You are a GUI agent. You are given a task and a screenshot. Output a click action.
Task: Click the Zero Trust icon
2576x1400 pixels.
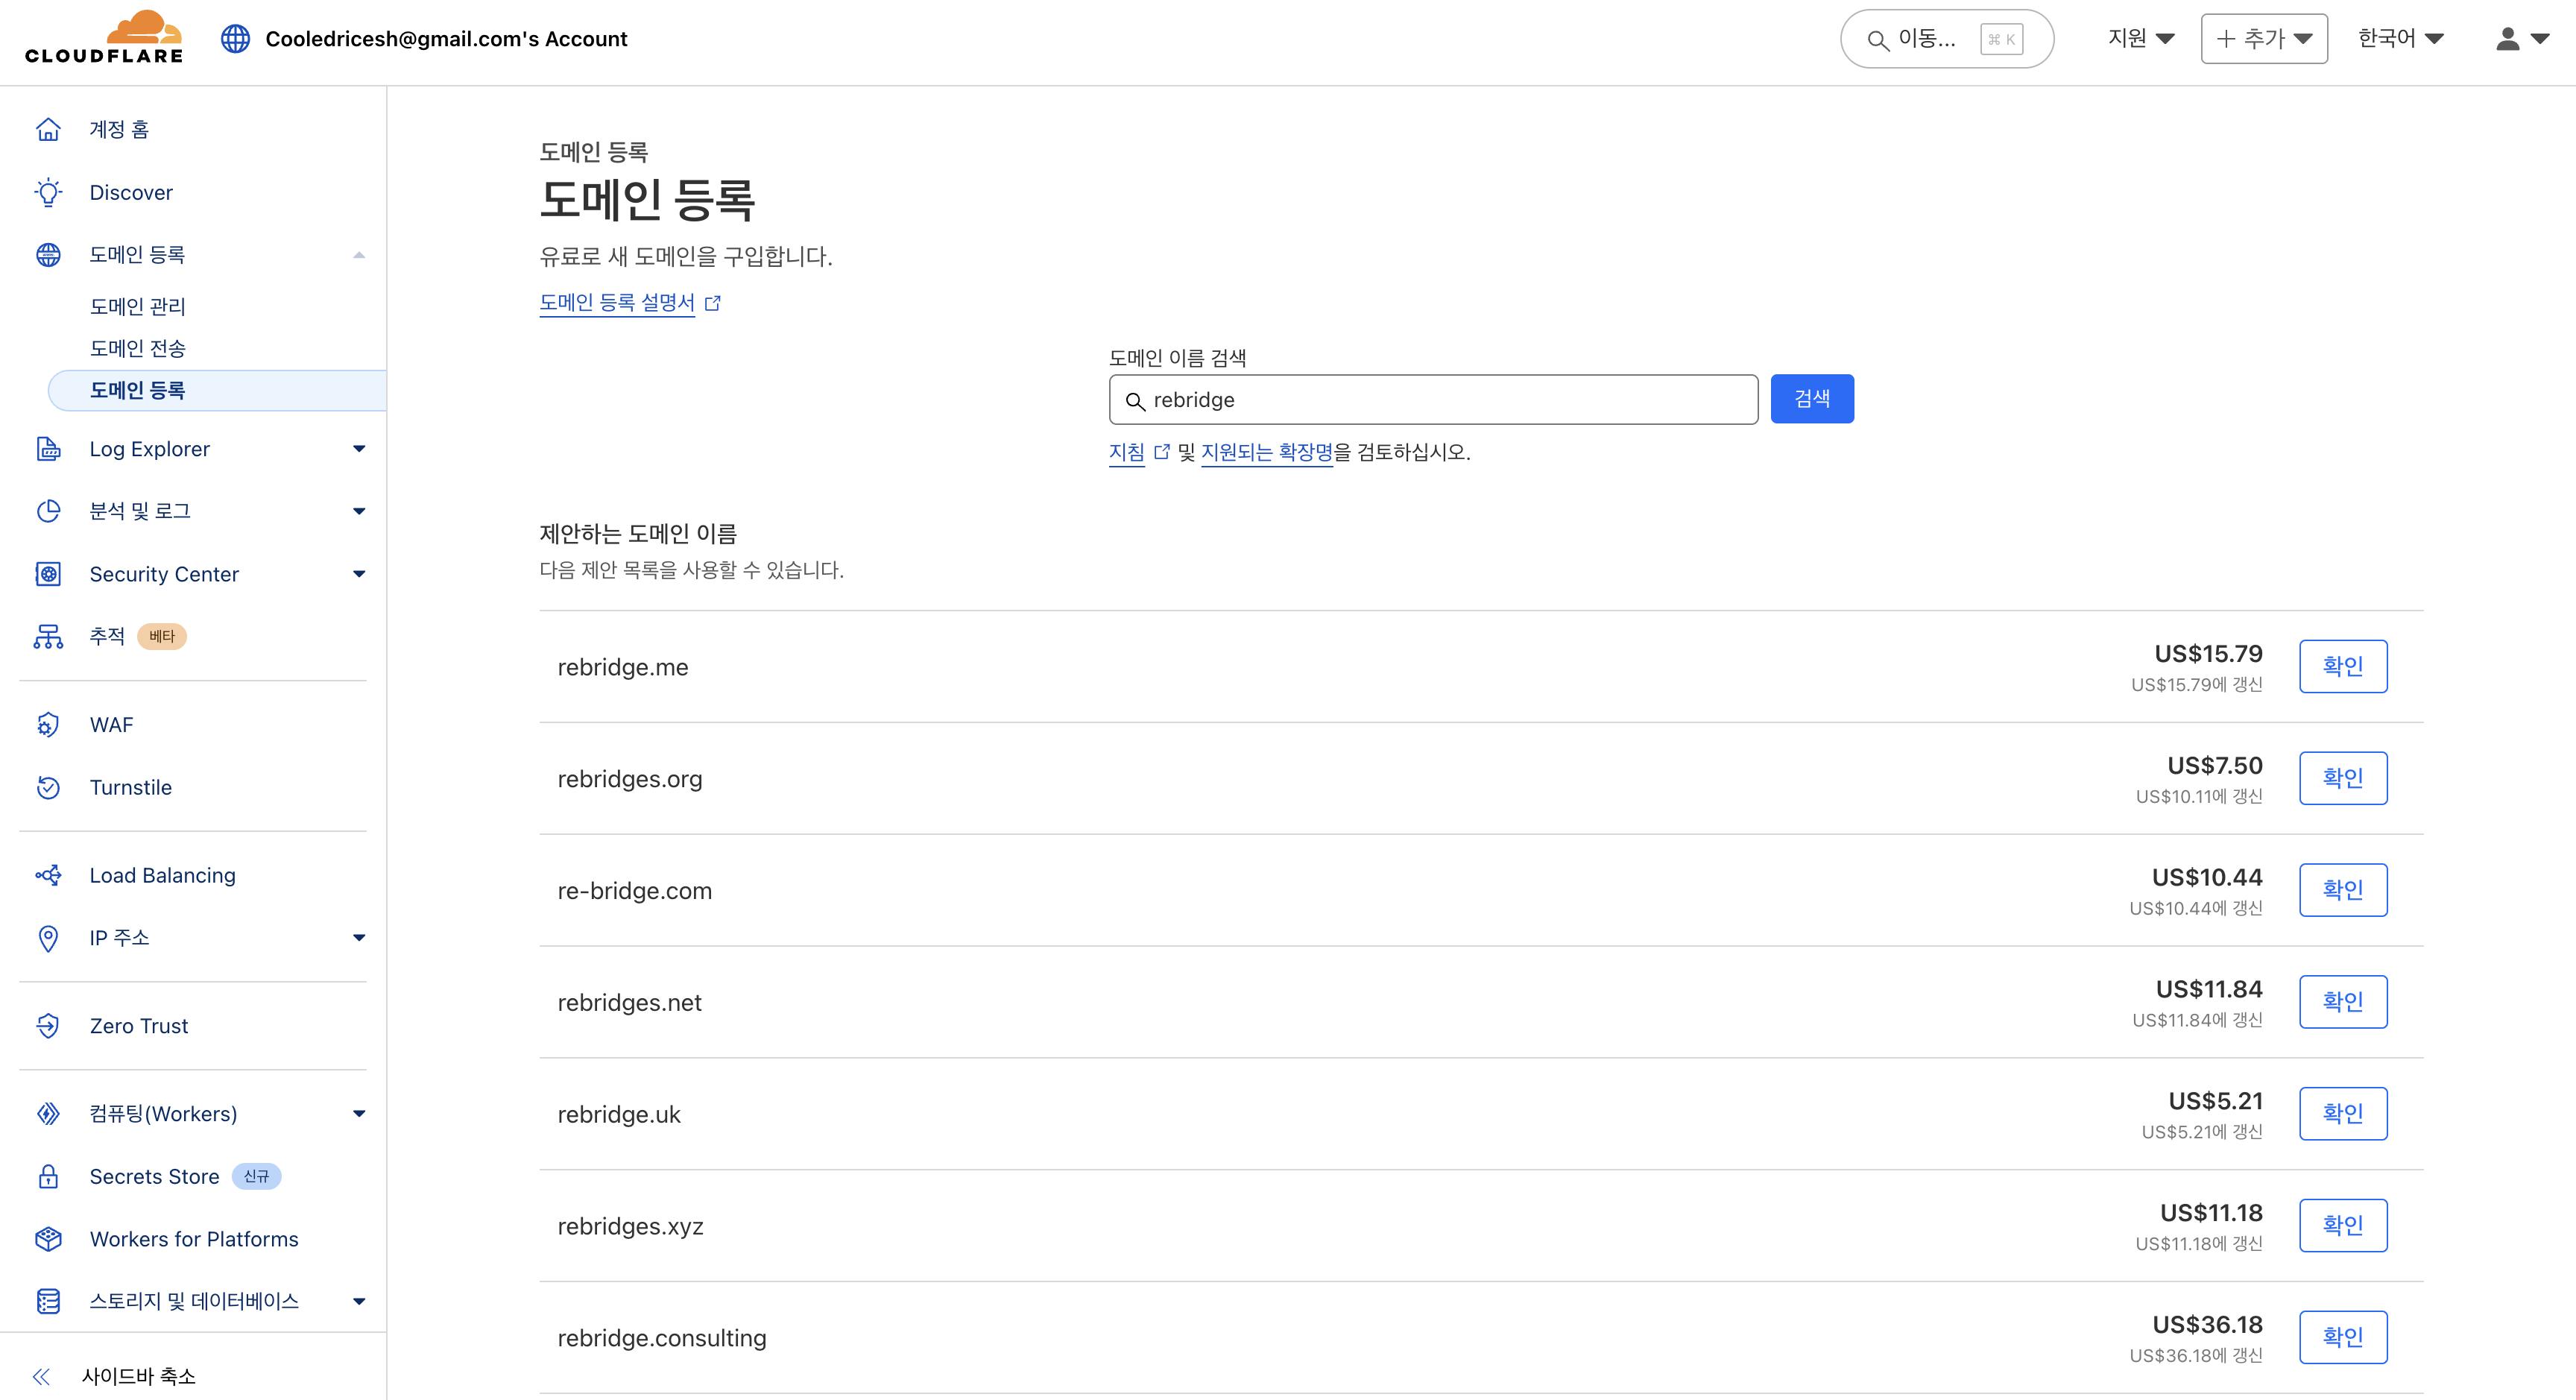48,1026
